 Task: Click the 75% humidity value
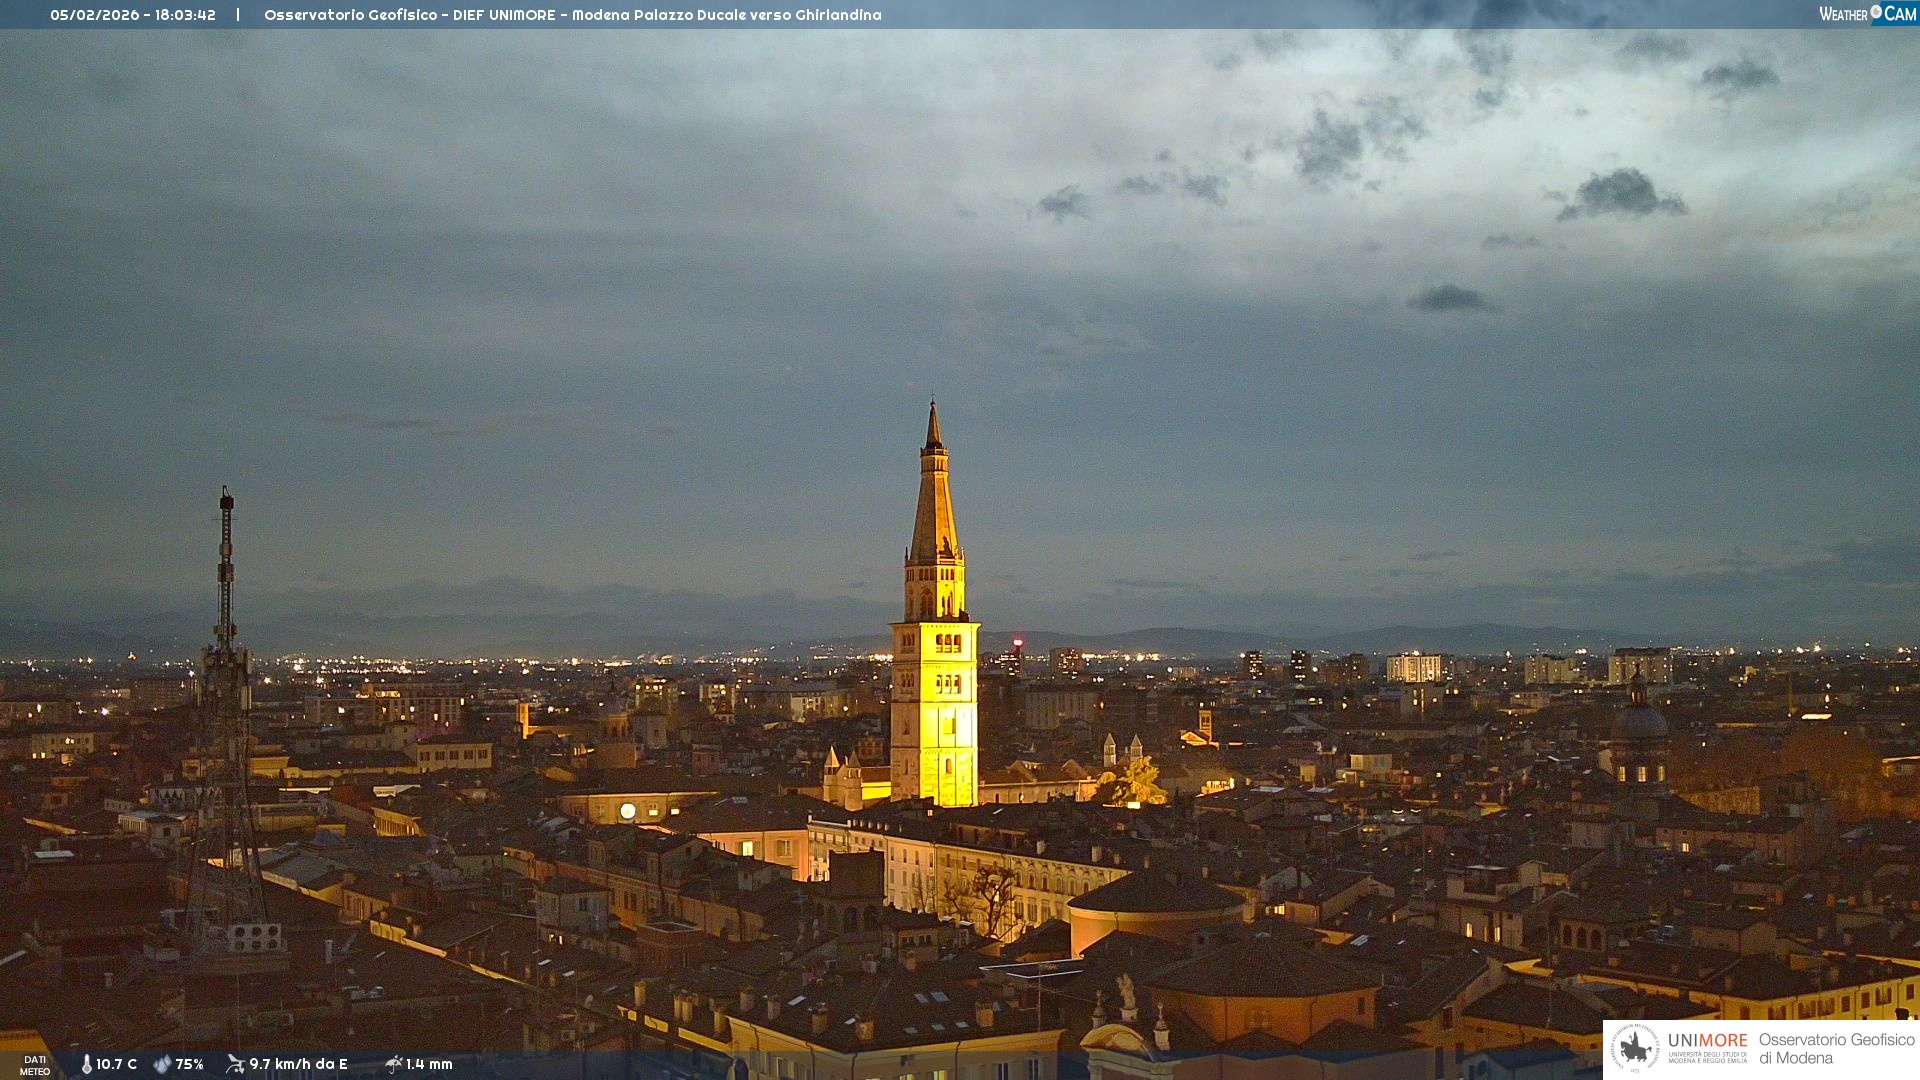pos(189,1064)
